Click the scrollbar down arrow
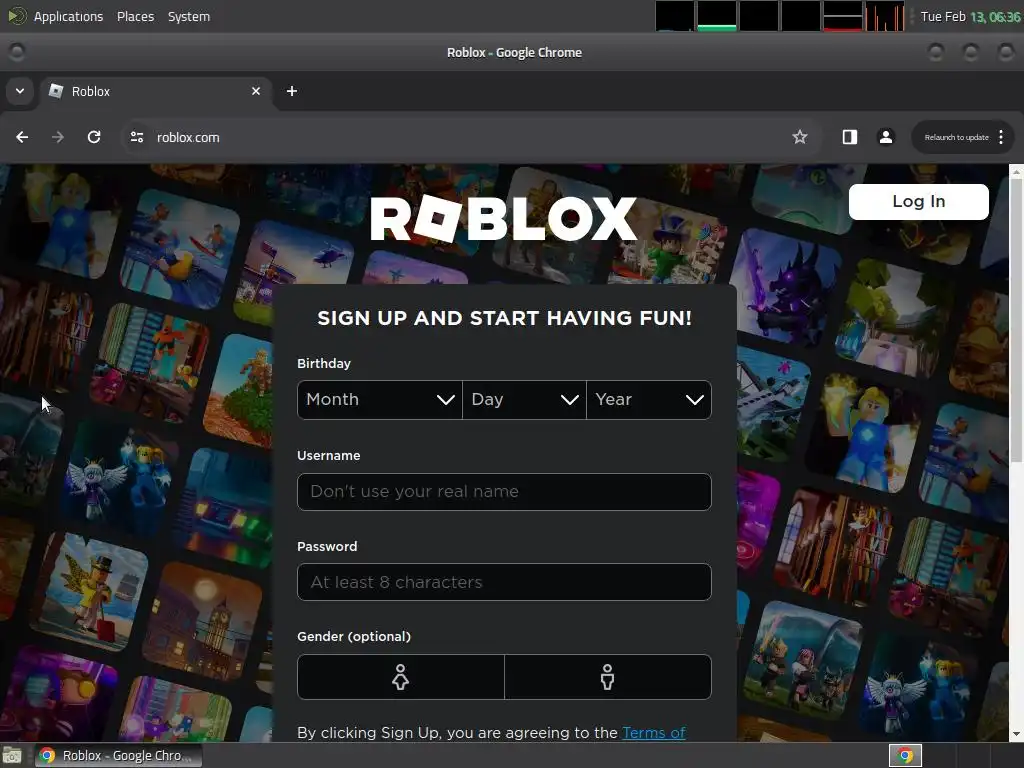 point(1016,735)
